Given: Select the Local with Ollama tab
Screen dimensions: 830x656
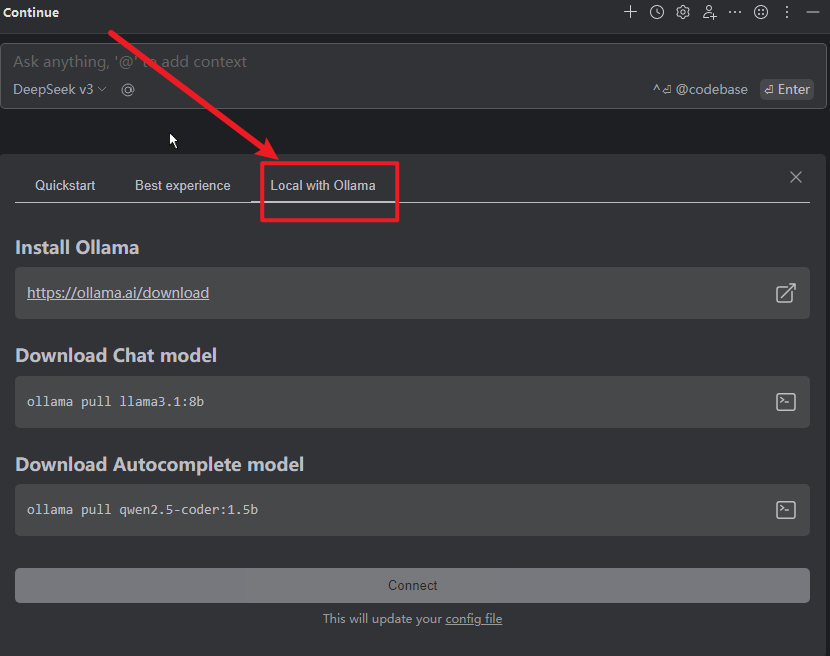Looking at the screenshot, I should (323, 185).
